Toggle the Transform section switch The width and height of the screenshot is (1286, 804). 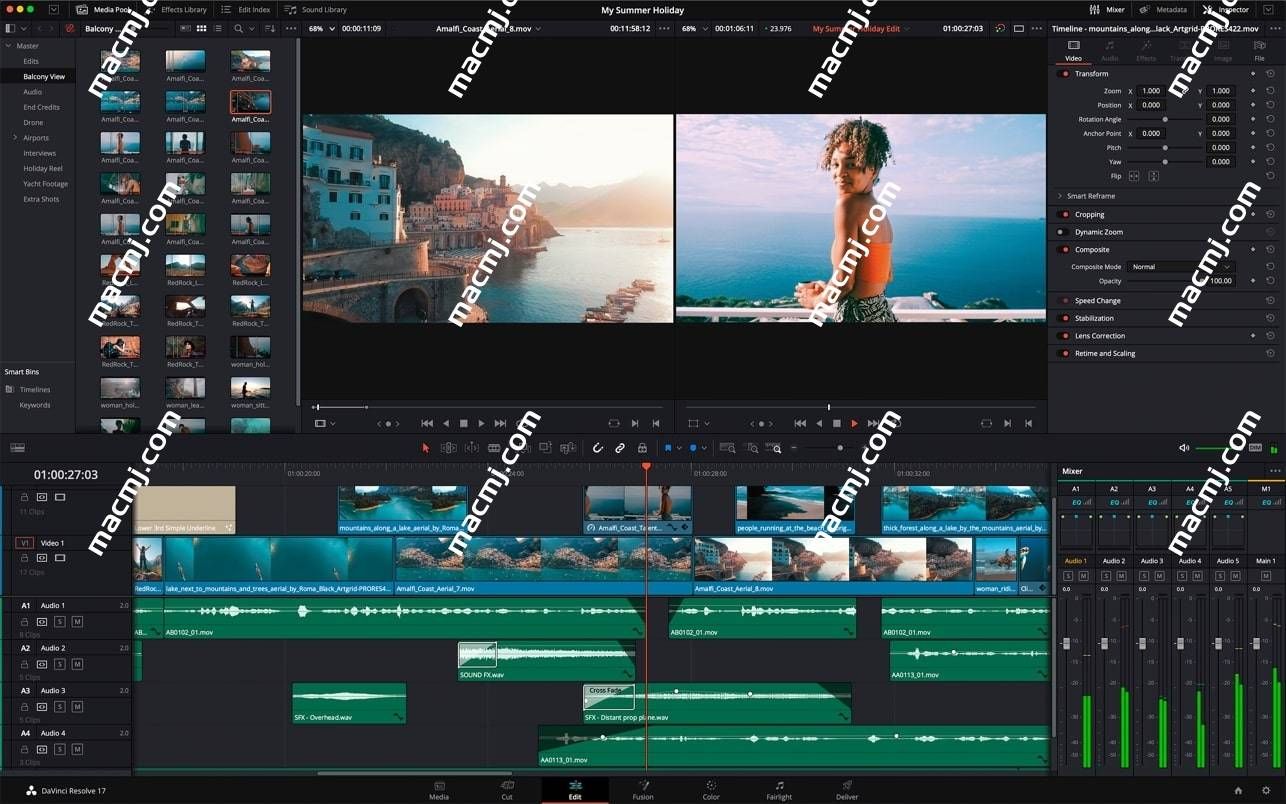(x=1064, y=73)
